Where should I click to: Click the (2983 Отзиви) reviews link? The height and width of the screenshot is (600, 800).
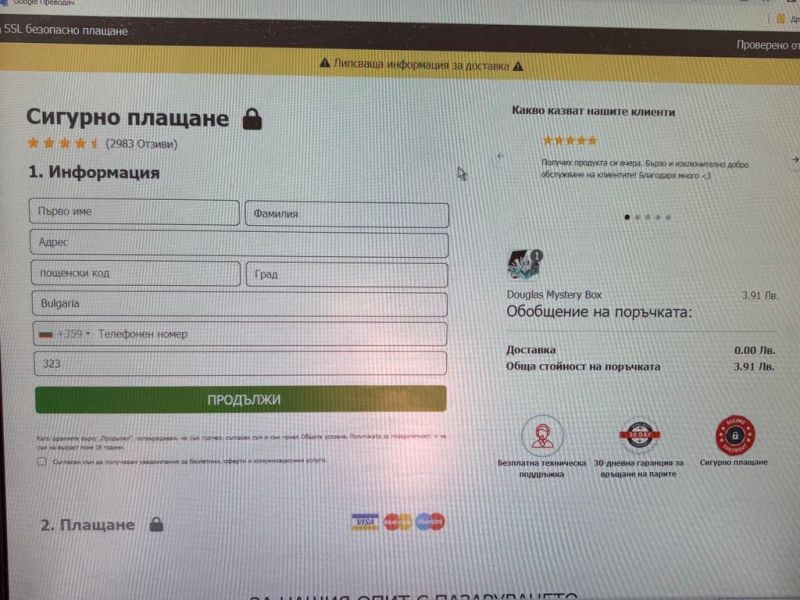pyautogui.click(x=141, y=144)
